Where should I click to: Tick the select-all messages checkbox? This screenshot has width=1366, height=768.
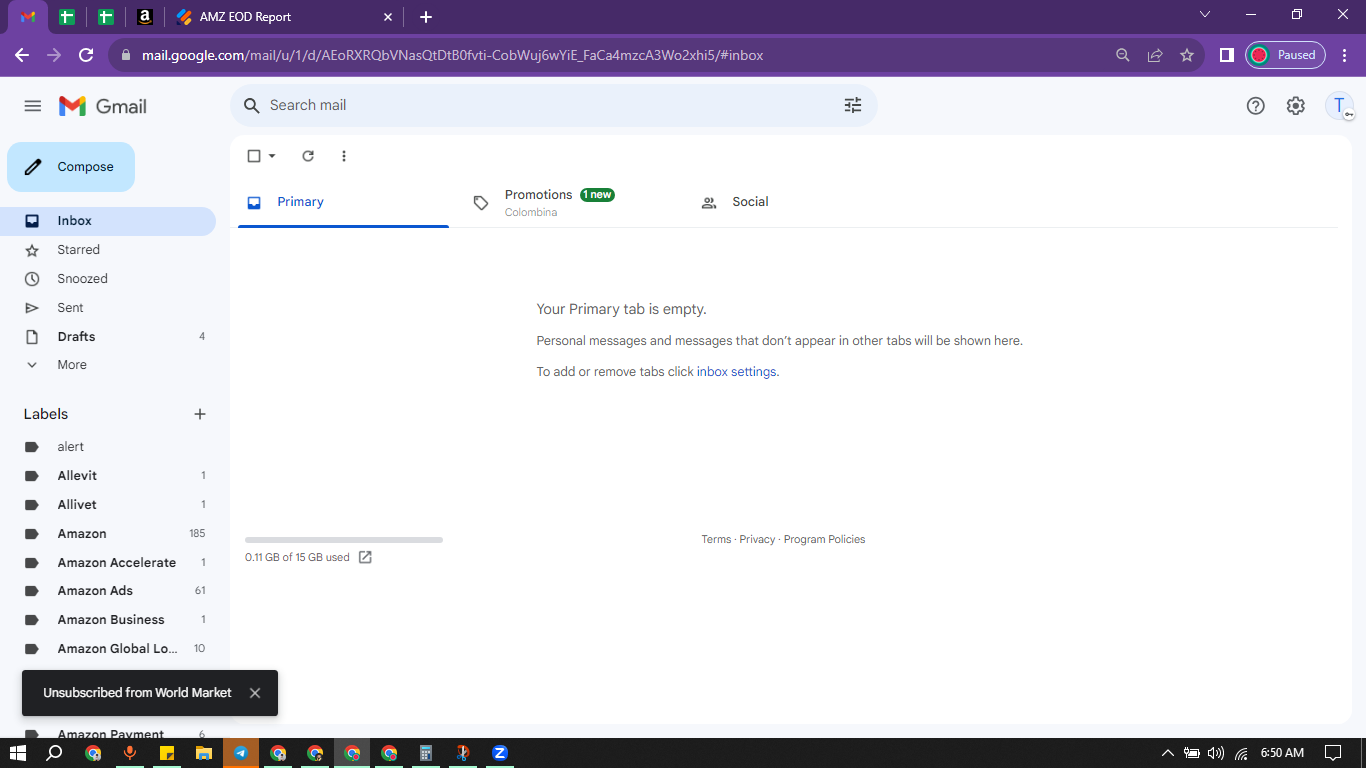[254, 156]
